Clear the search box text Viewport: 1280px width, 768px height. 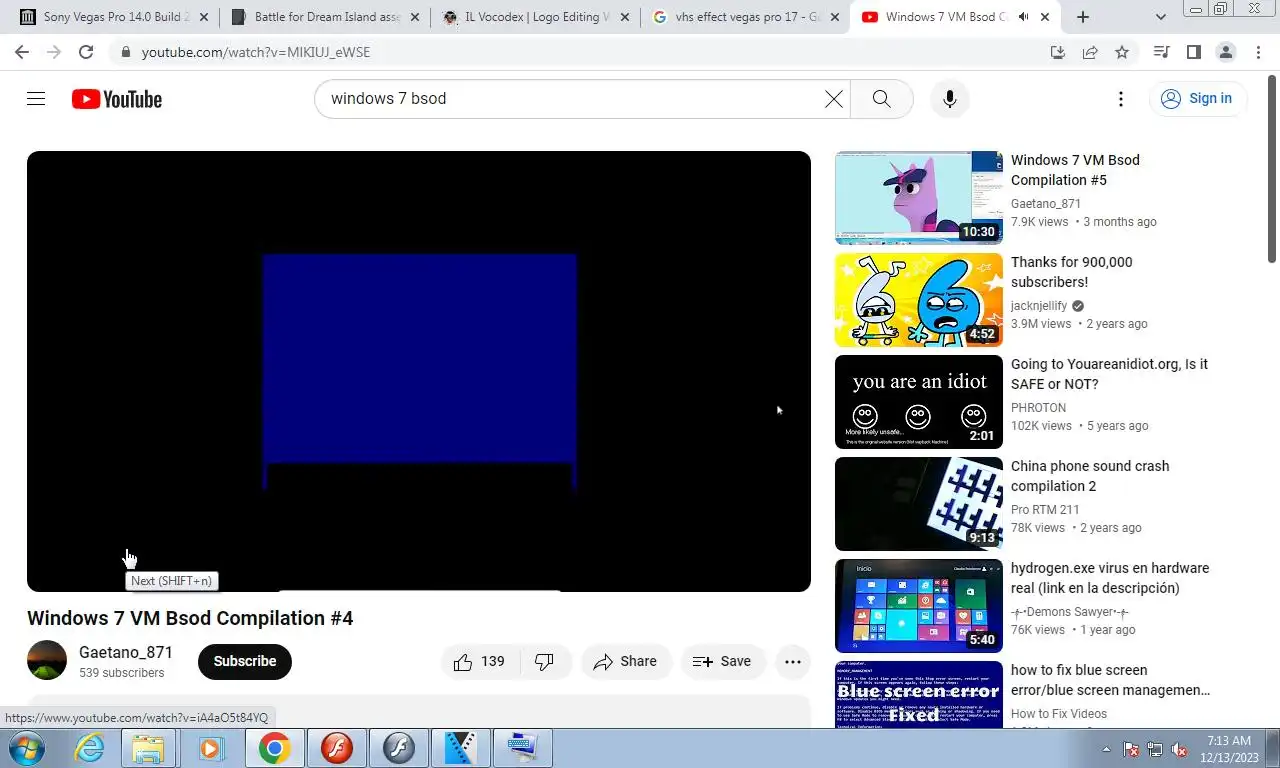click(834, 98)
